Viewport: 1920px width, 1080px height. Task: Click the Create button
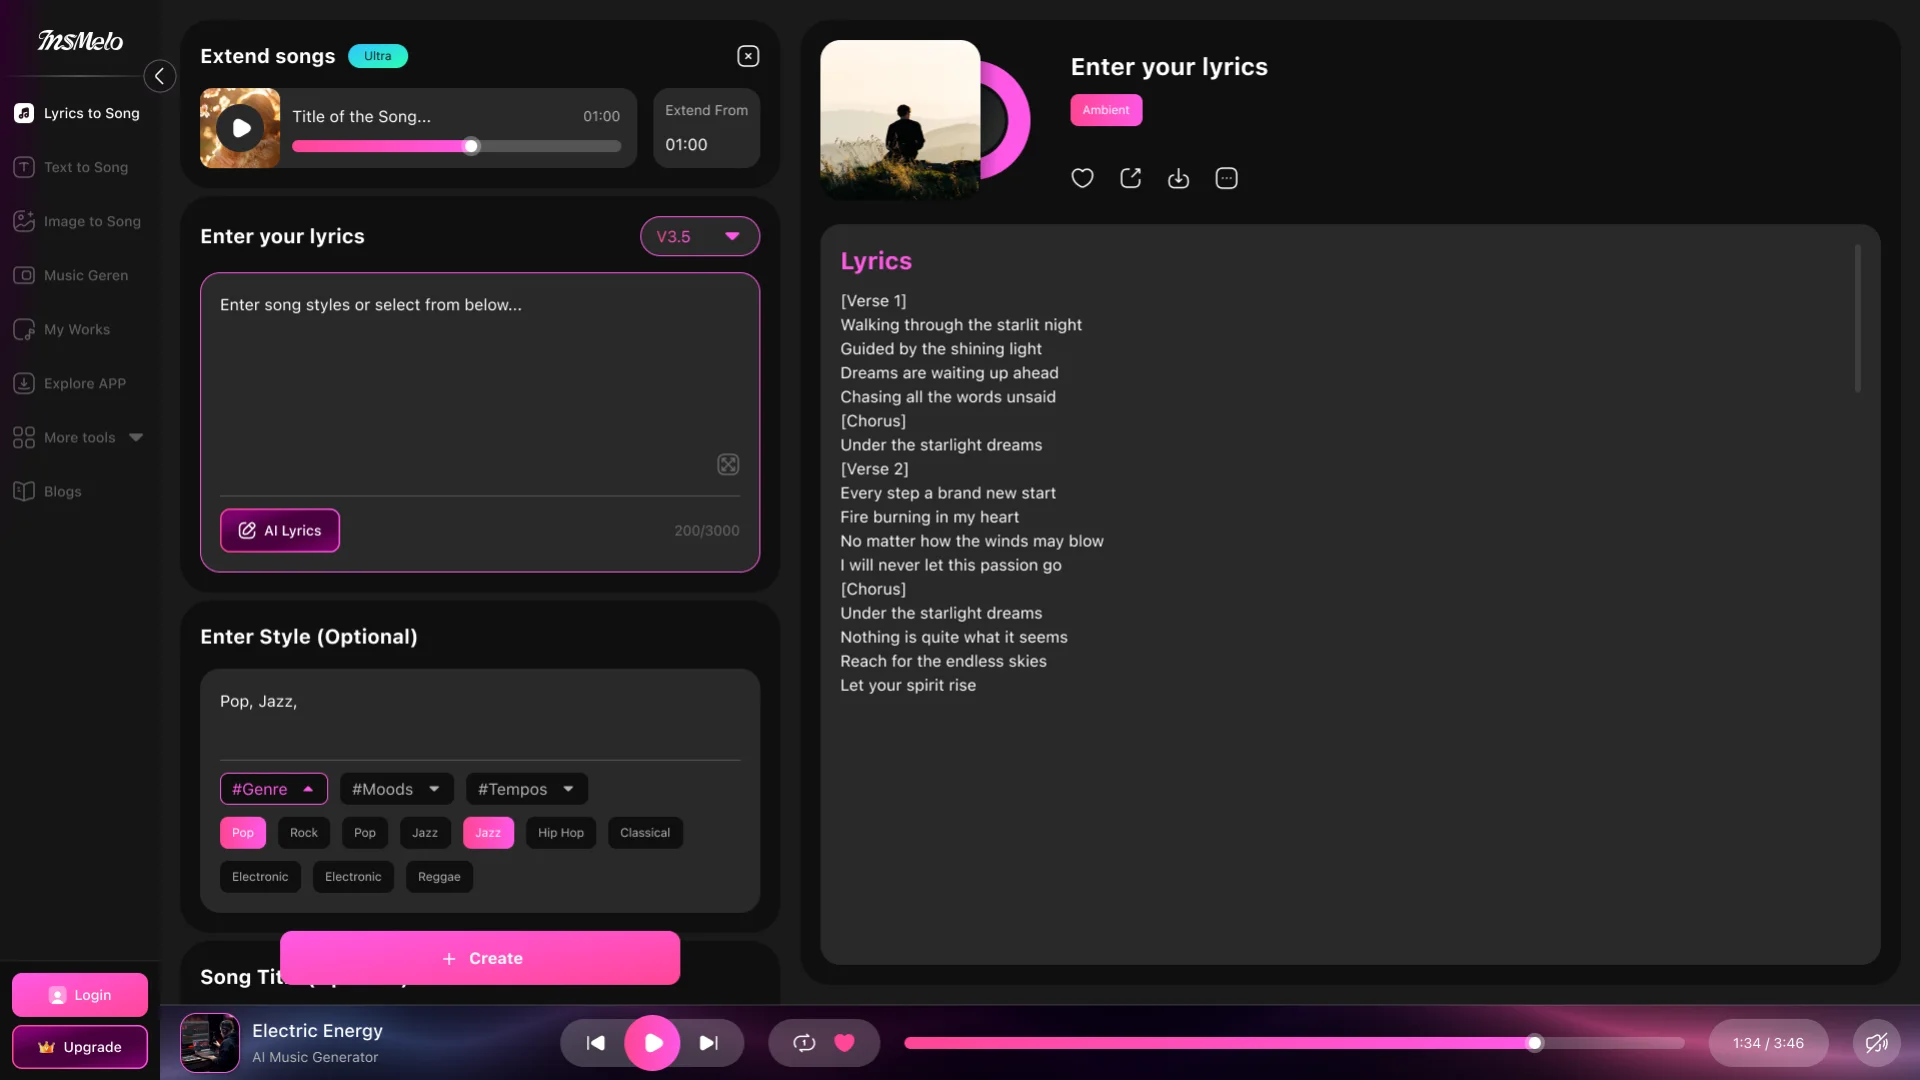480,958
